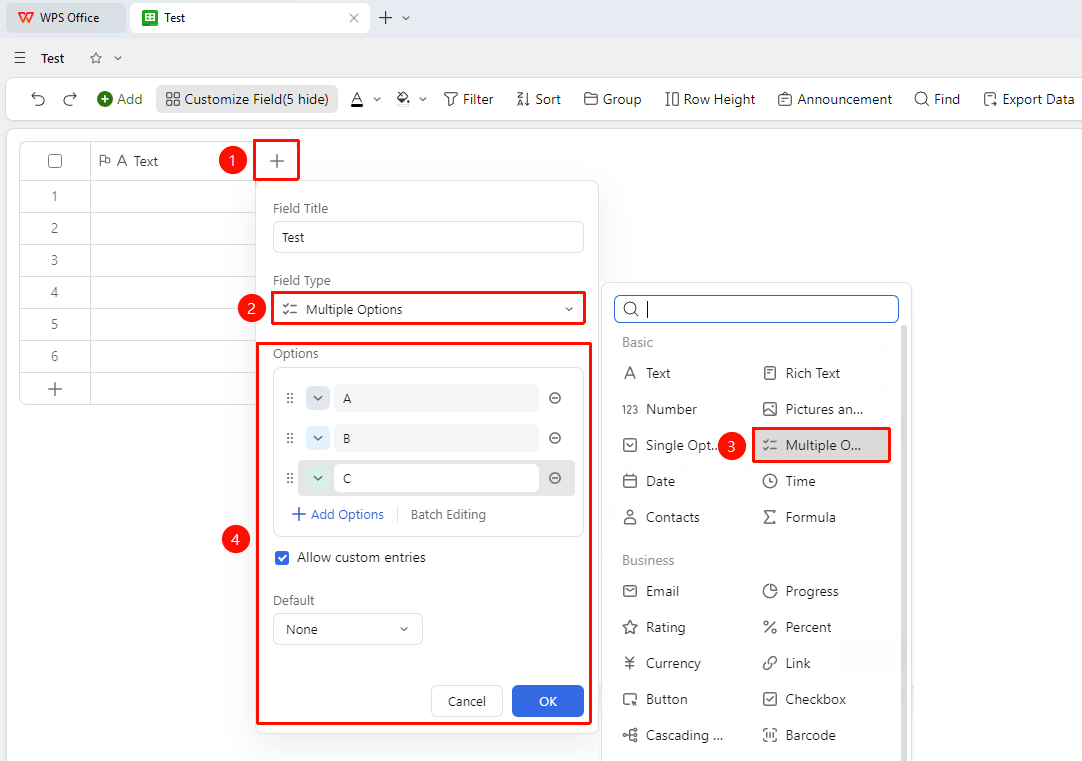Remove option A with minus icon
Viewport: 1082px width, 761px height.
tap(555, 398)
